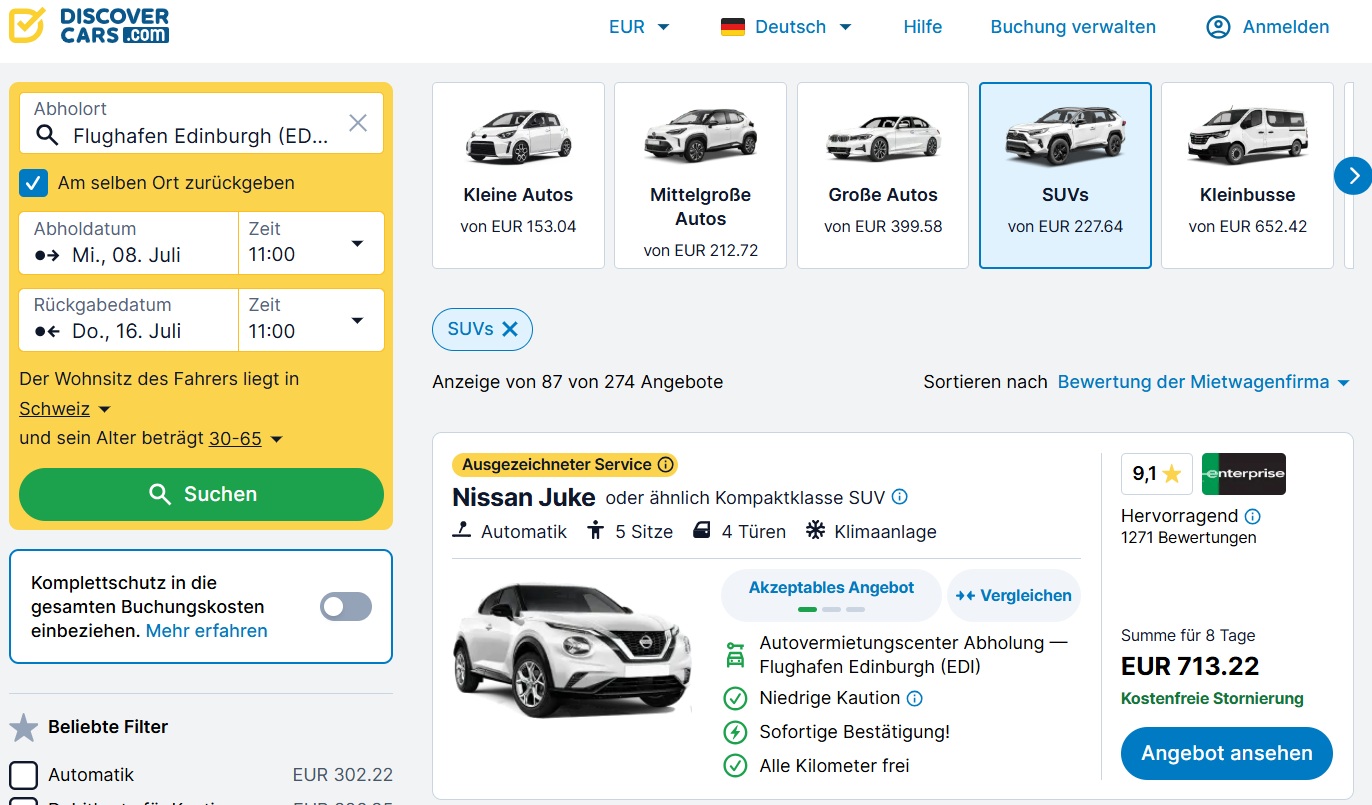The height and width of the screenshot is (805, 1372).
Task: Open Buchung verwalten
Action: tap(1073, 27)
